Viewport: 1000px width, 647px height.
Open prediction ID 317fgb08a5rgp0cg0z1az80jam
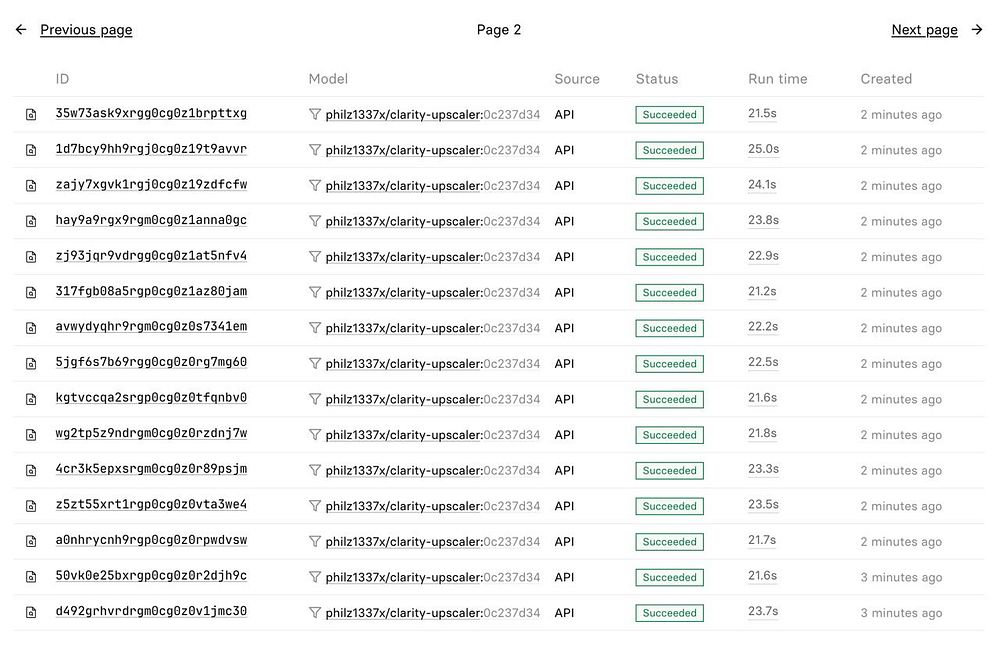click(151, 292)
